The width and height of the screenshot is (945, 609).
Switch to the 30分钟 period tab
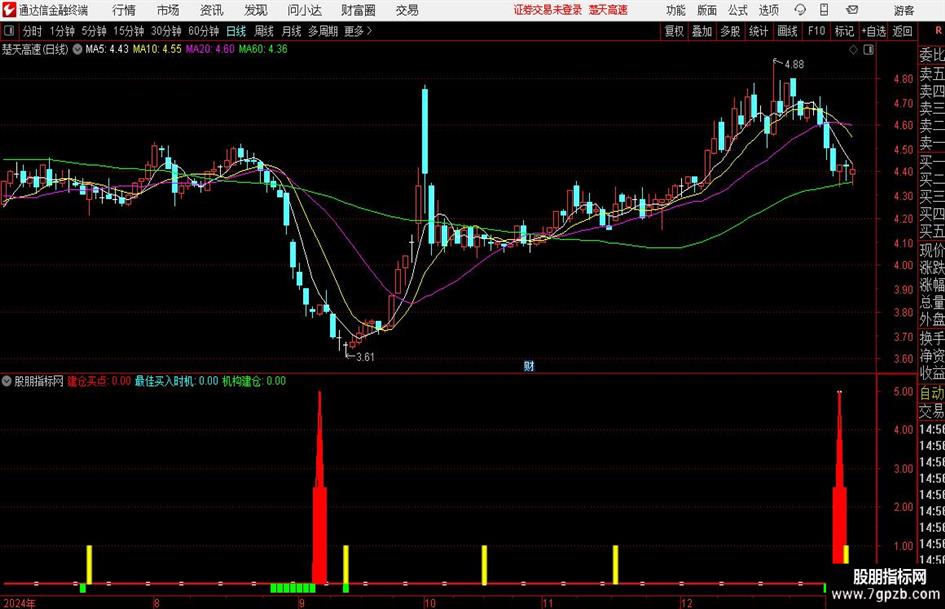(166, 31)
